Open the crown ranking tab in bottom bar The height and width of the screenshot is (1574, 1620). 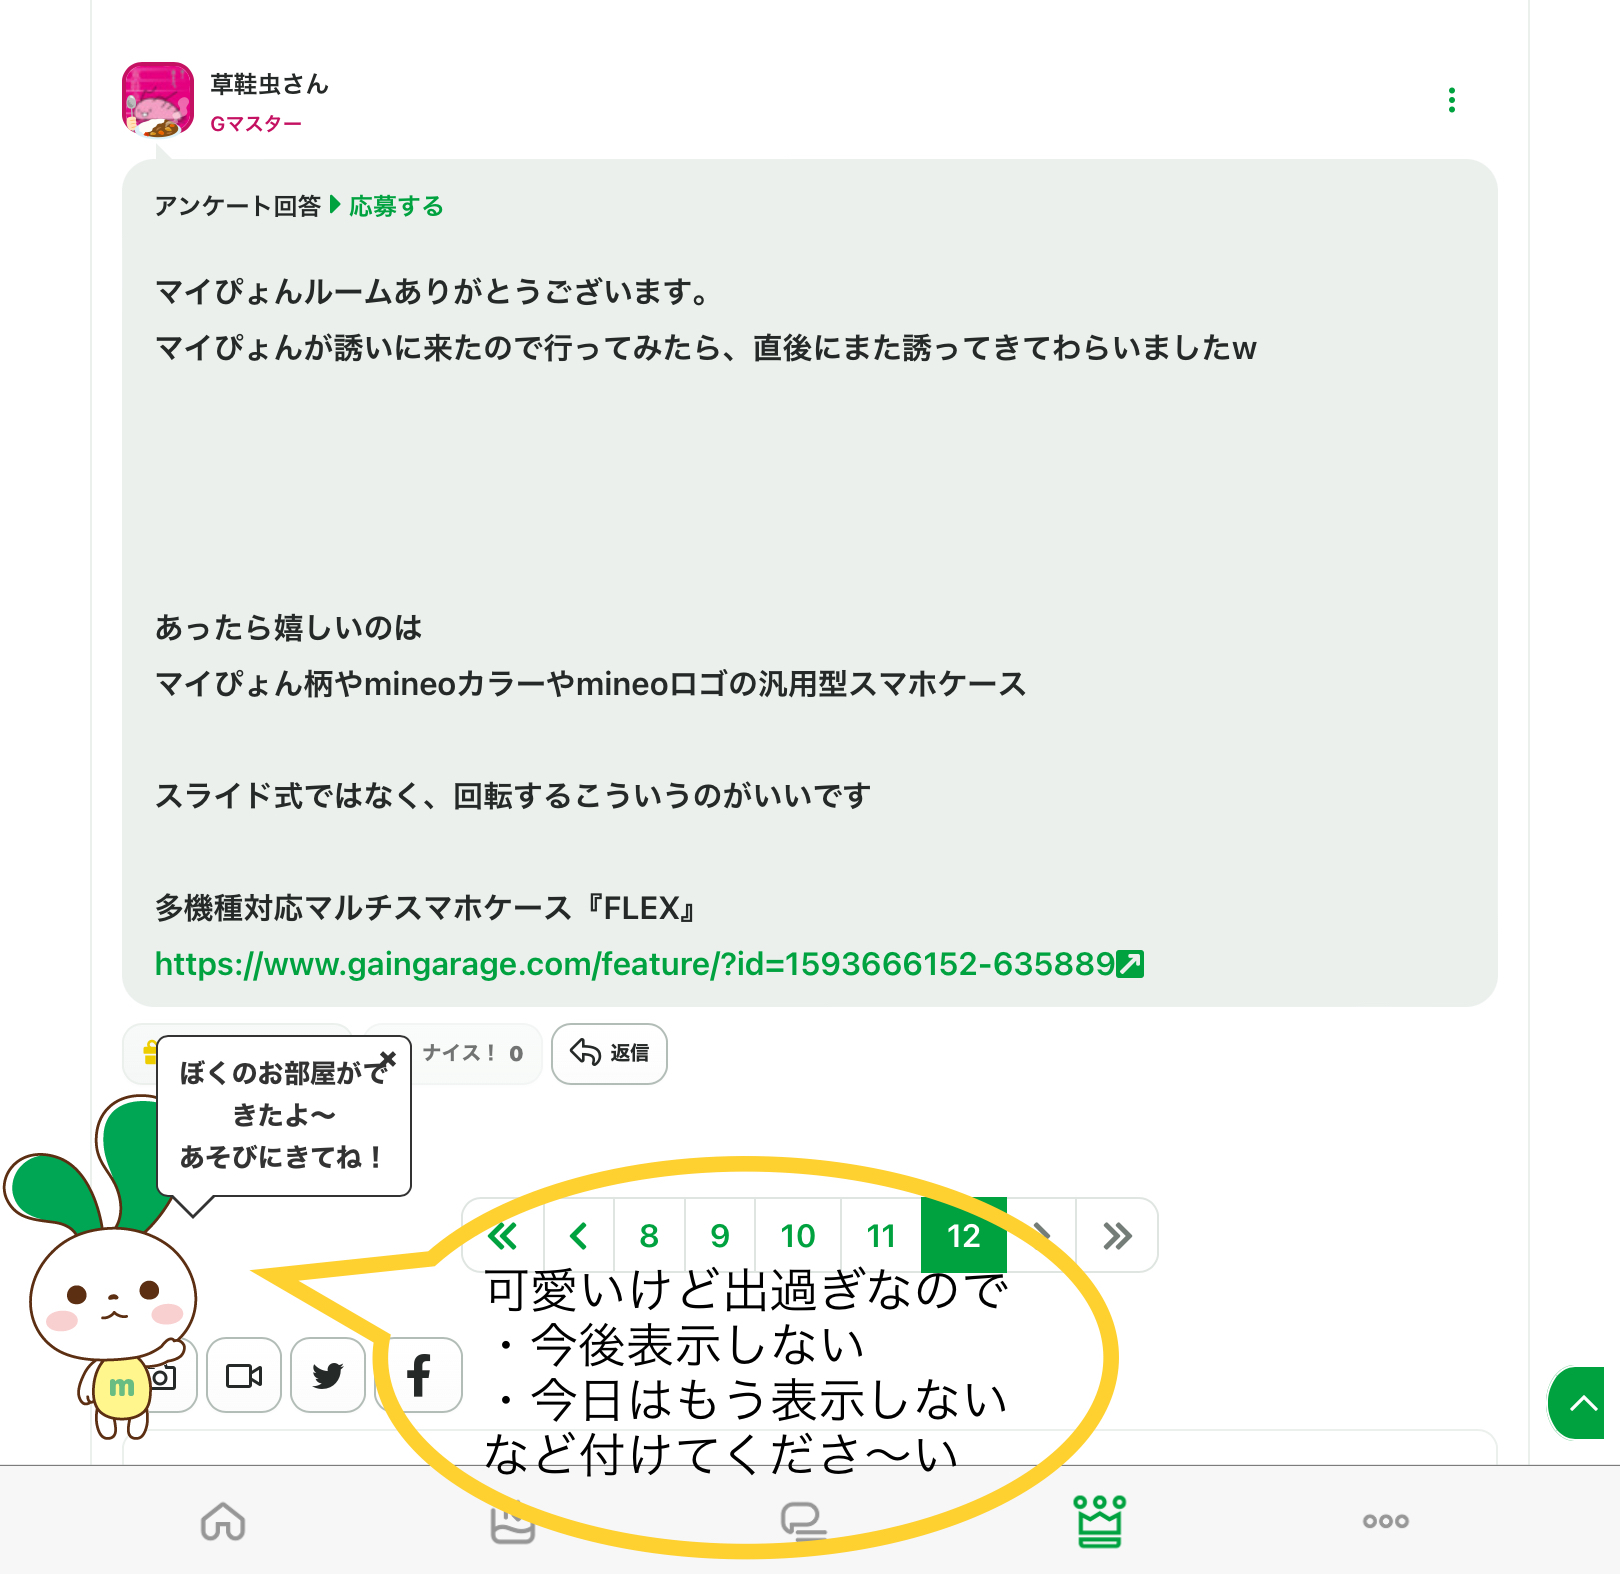pyautogui.click(x=1099, y=1521)
